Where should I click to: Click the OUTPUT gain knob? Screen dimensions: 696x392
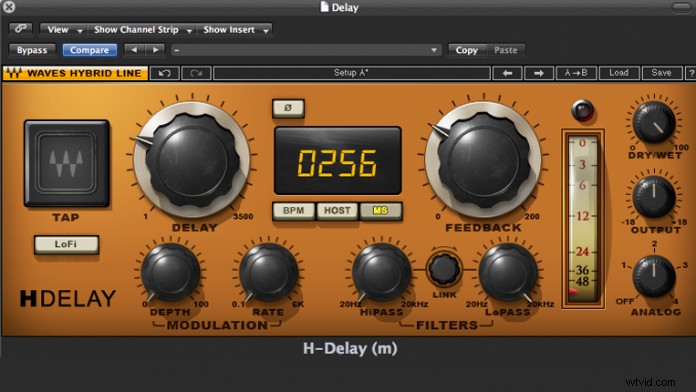pos(654,197)
